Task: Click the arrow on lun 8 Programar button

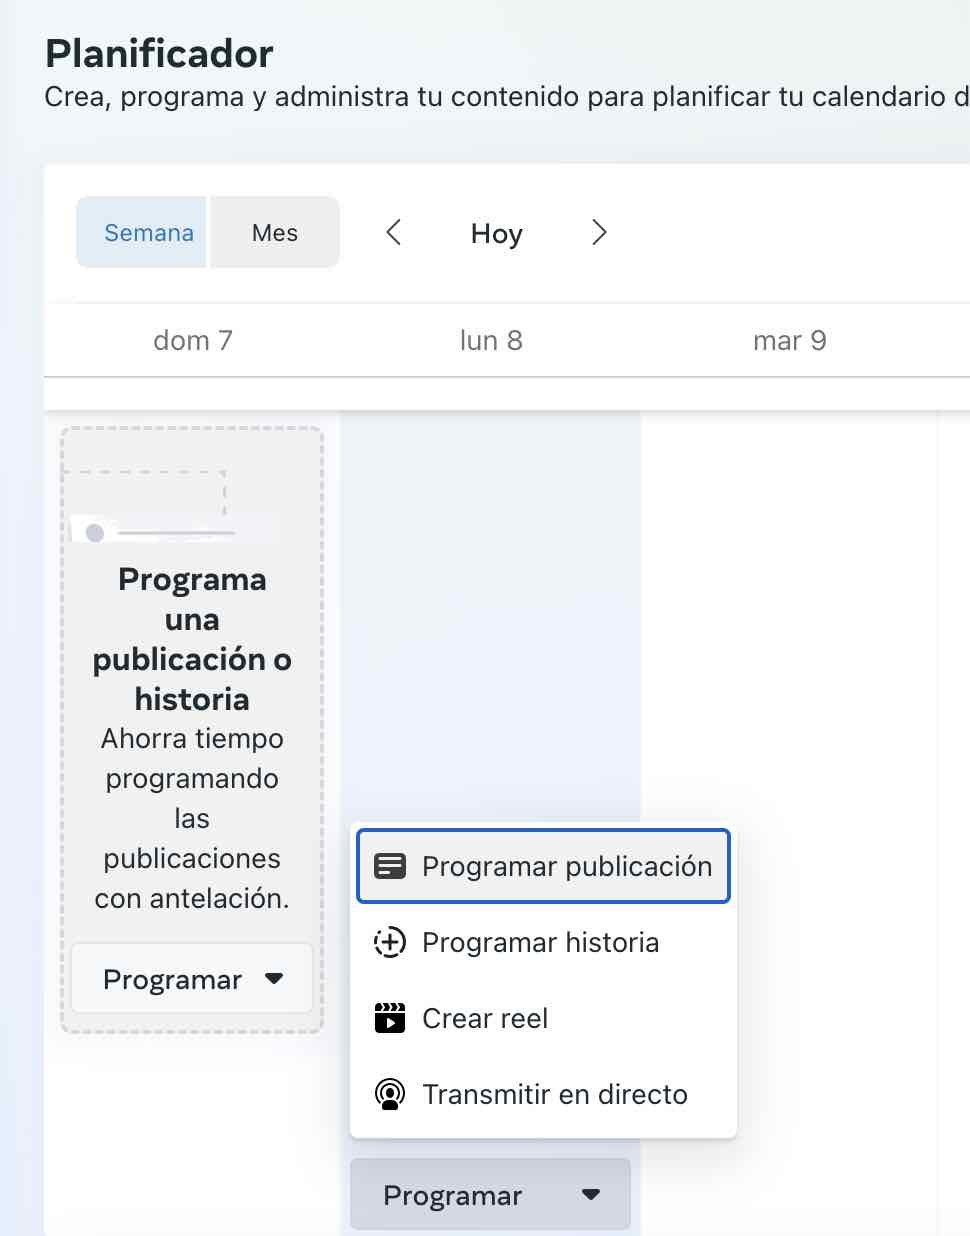Action: 591,1195
